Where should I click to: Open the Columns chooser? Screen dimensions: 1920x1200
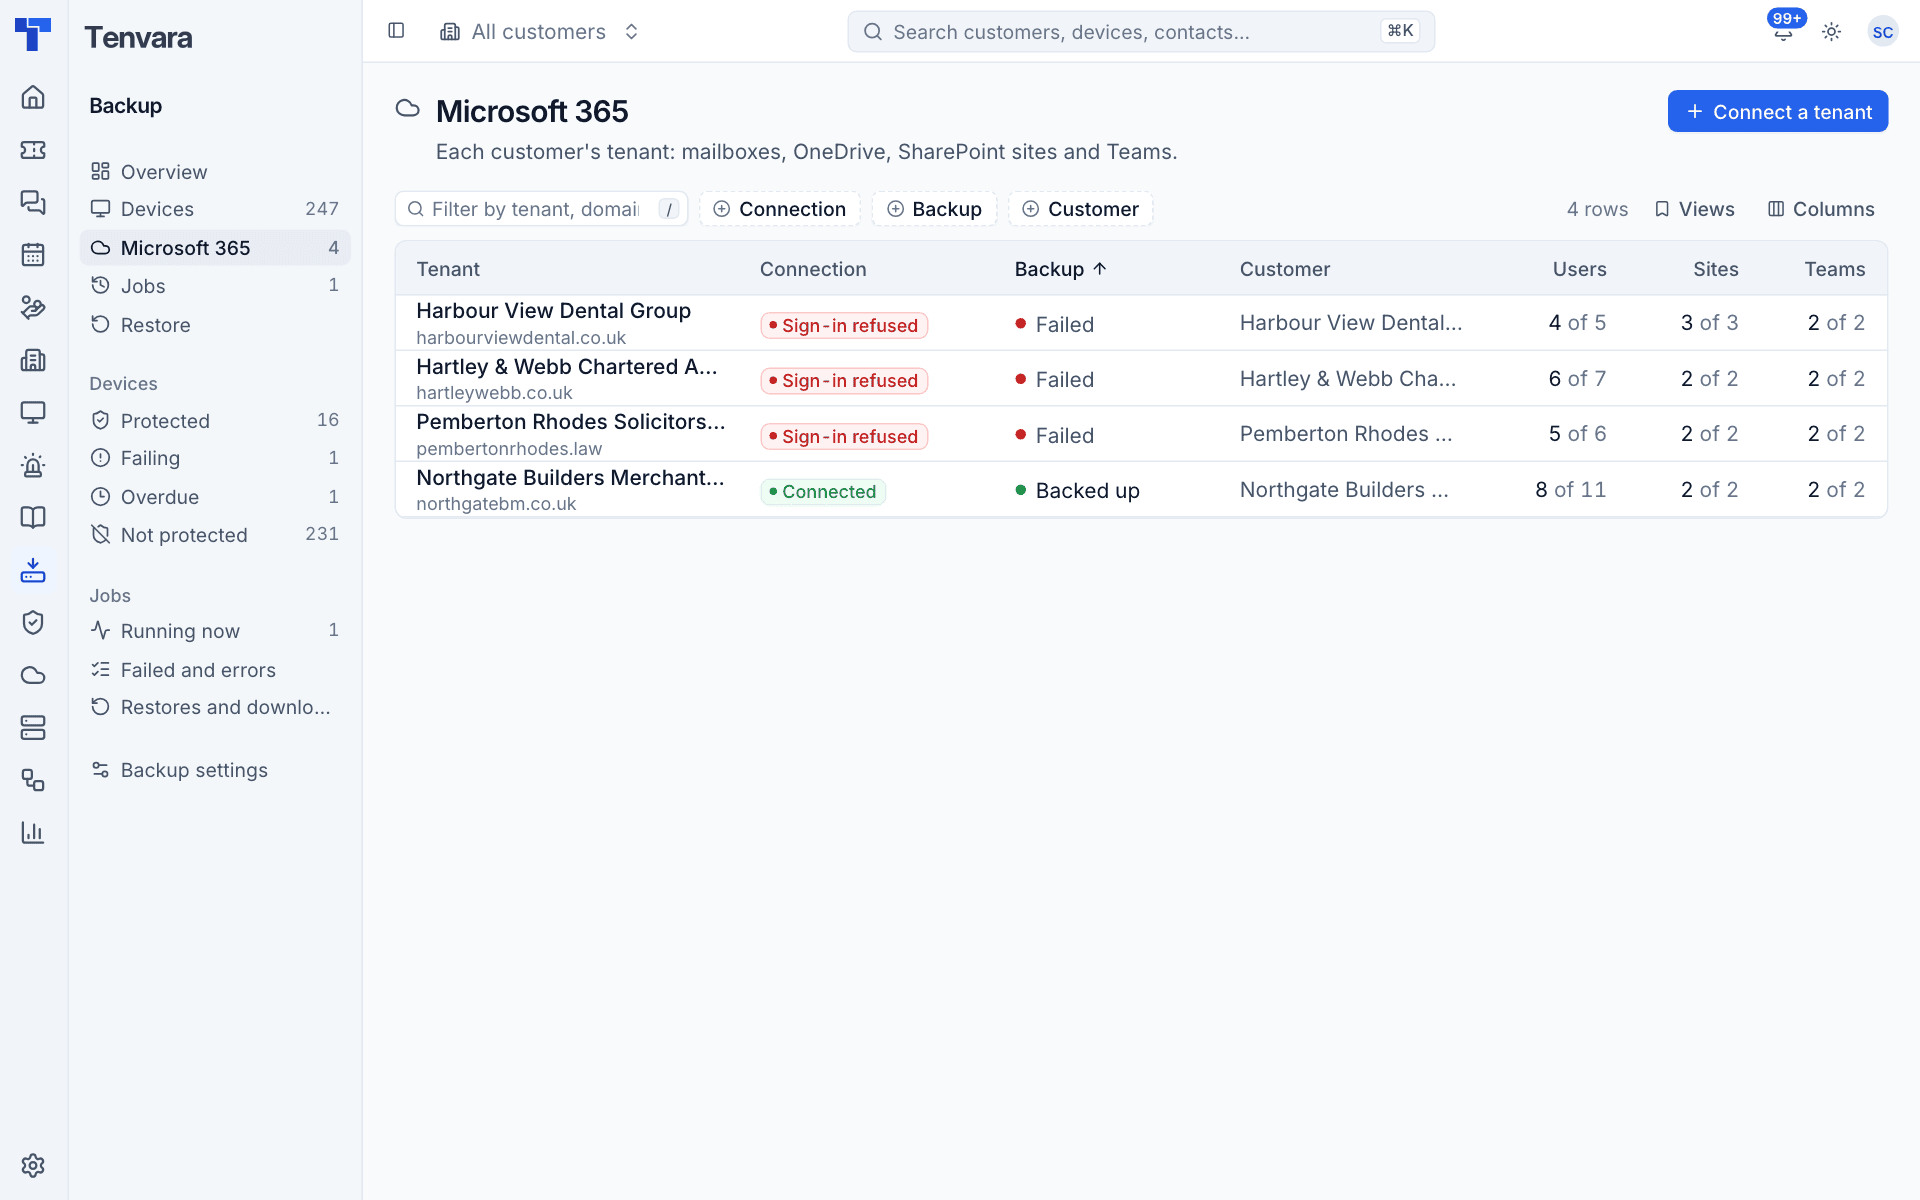pyautogui.click(x=1821, y=209)
